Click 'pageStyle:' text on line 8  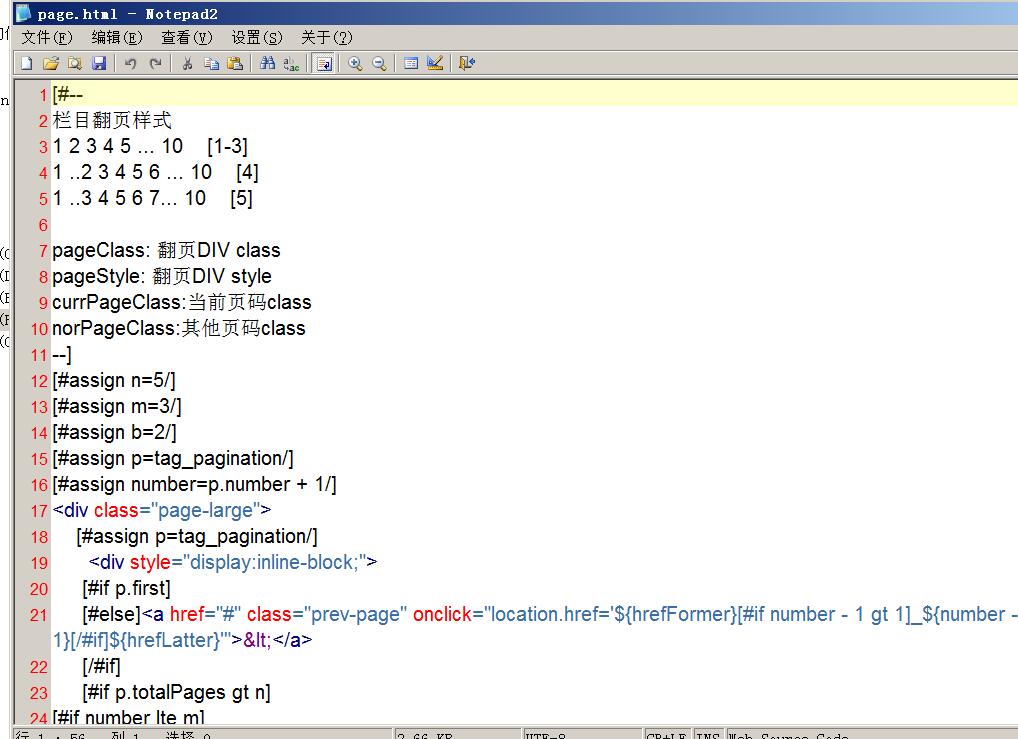tap(99, 277)
